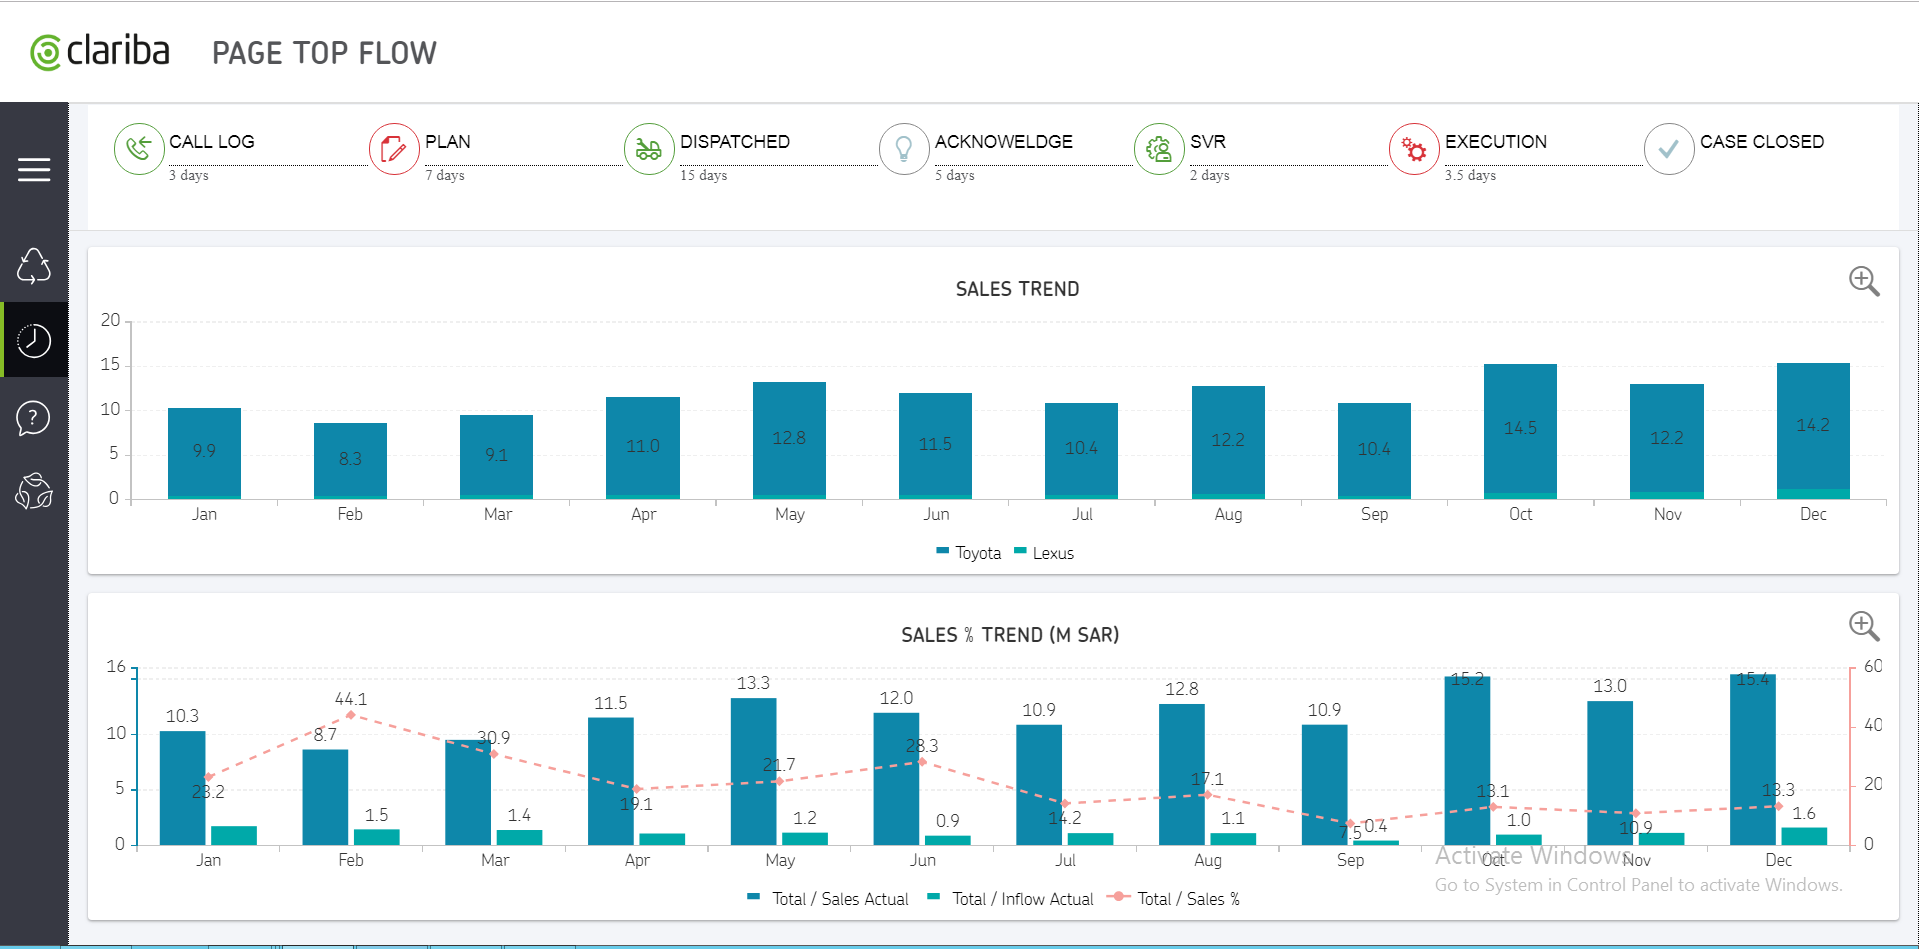Click the '15 days' text under Dispatched
This screenshot has height=949, width=1919.
pos(704,175)
